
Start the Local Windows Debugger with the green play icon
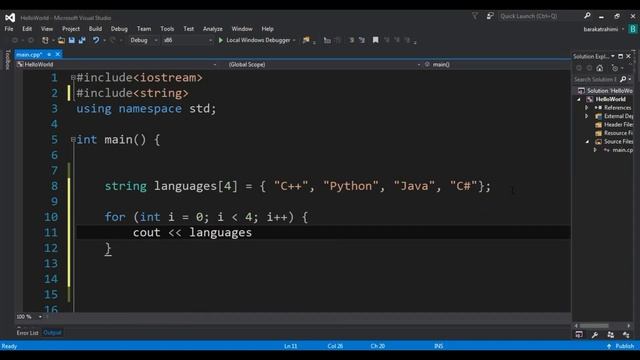pos(220,40)
